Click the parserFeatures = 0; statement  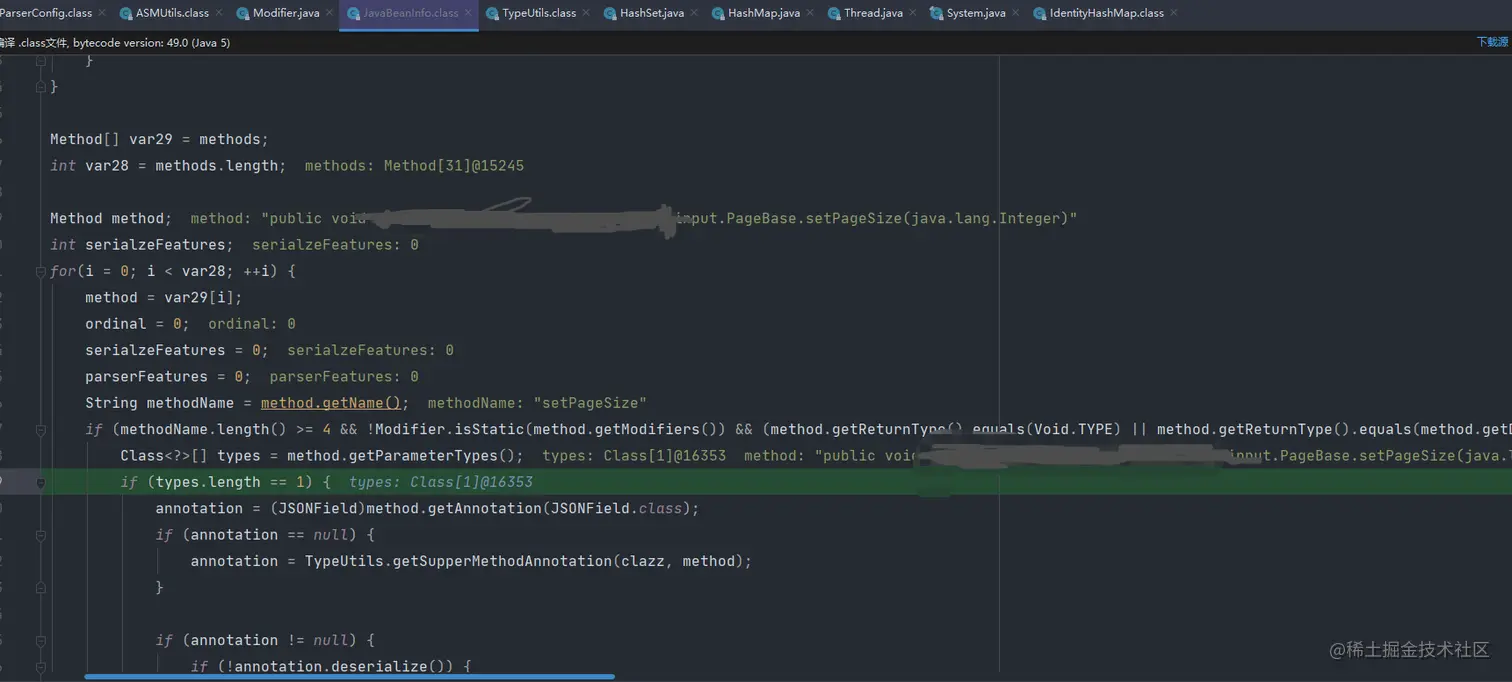pyautogui.click(x=168, y=377)
